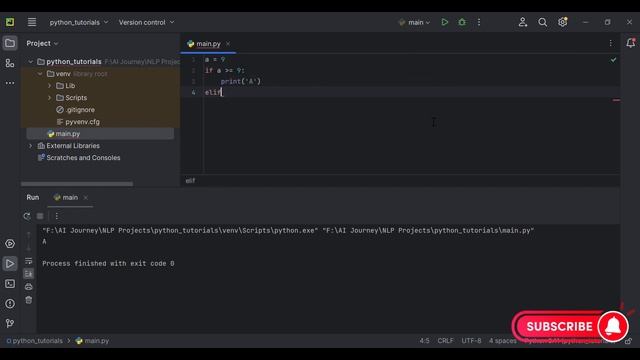
Task: Open Search Everywhere magnifier icon
Action: [542, 22]
